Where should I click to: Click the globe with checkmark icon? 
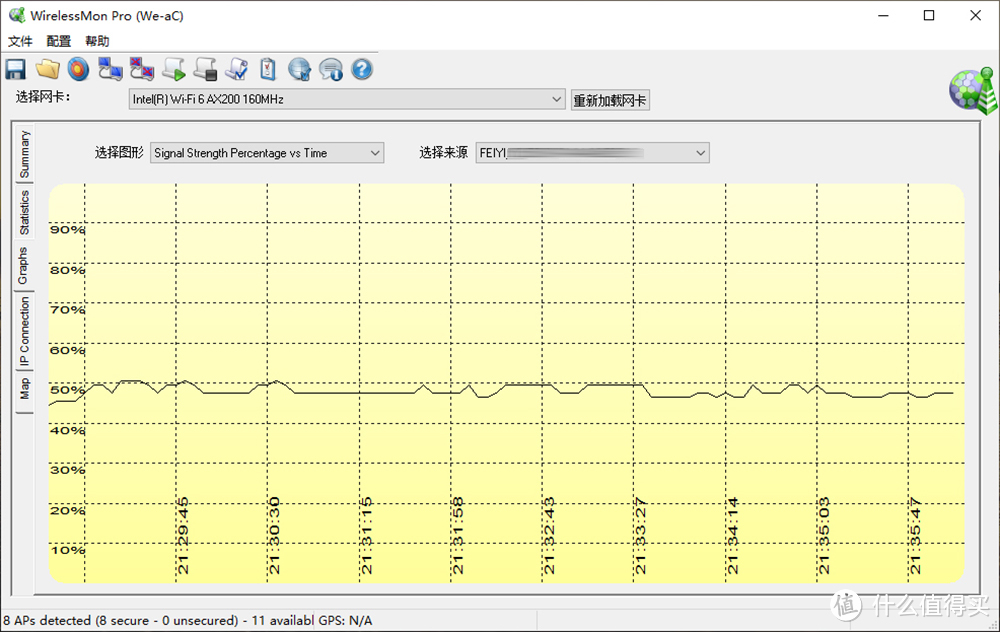pos(299,69)
